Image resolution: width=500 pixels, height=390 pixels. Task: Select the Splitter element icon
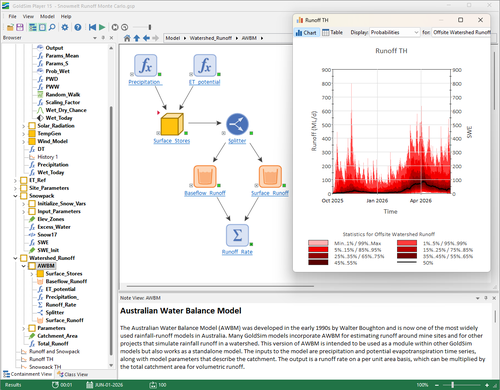coord(237,124)
